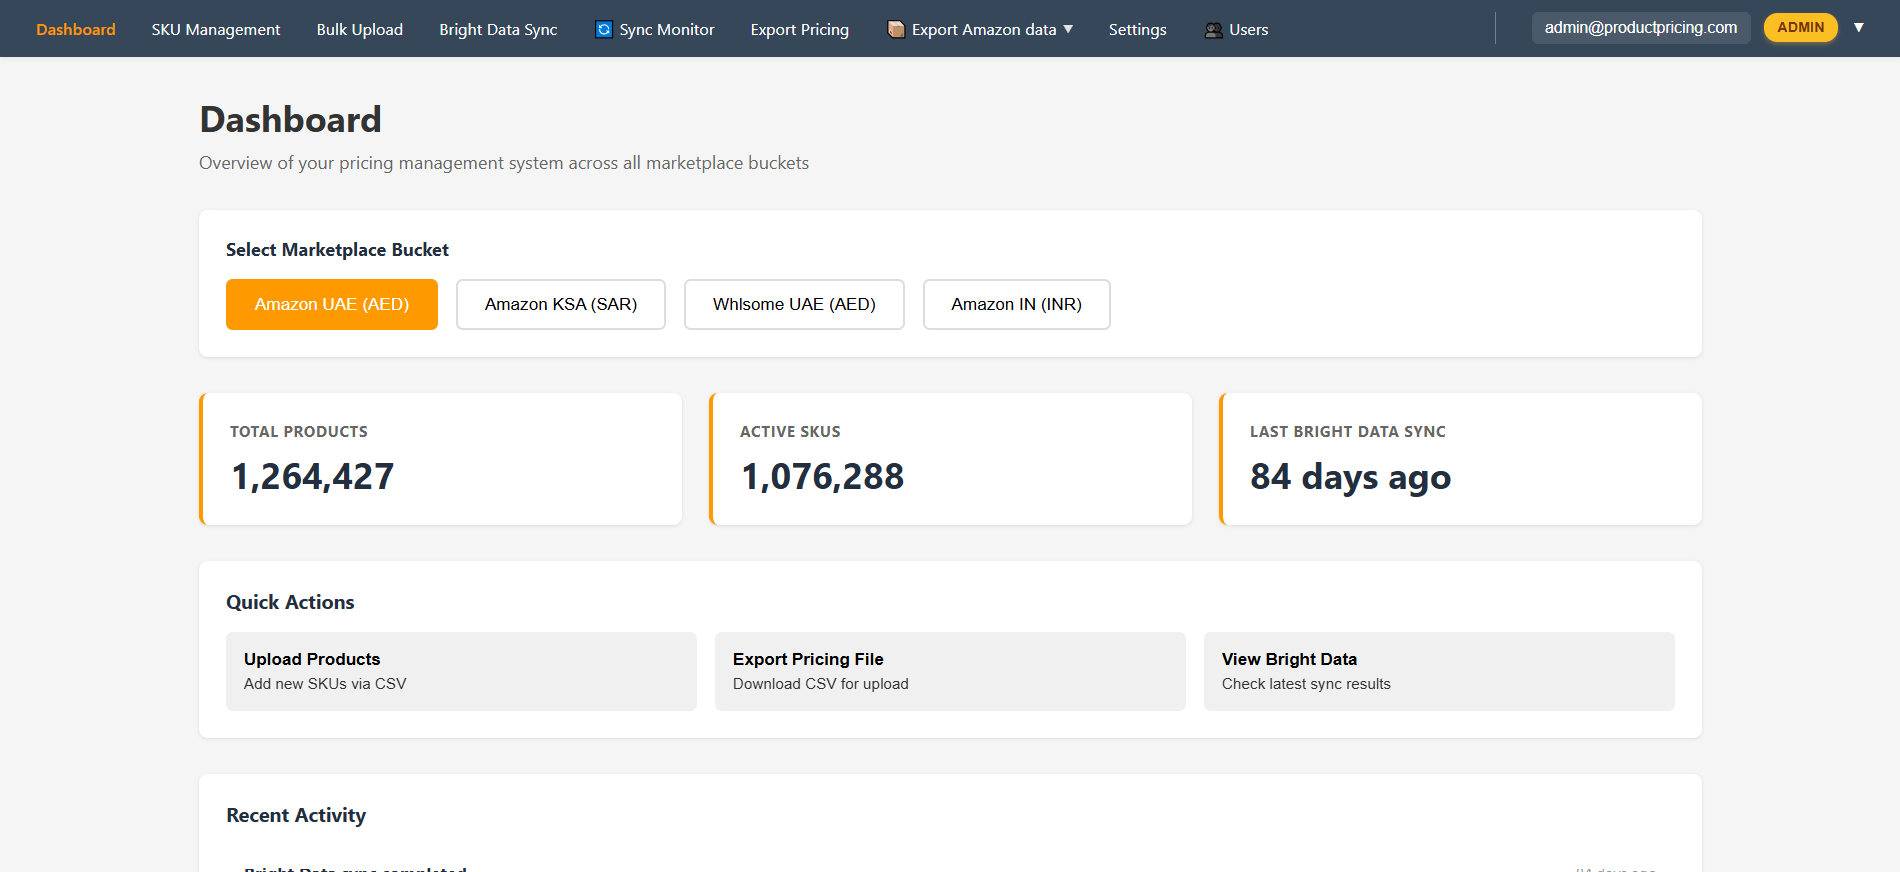Click the Users people icon

click(x=1214, y=30)
